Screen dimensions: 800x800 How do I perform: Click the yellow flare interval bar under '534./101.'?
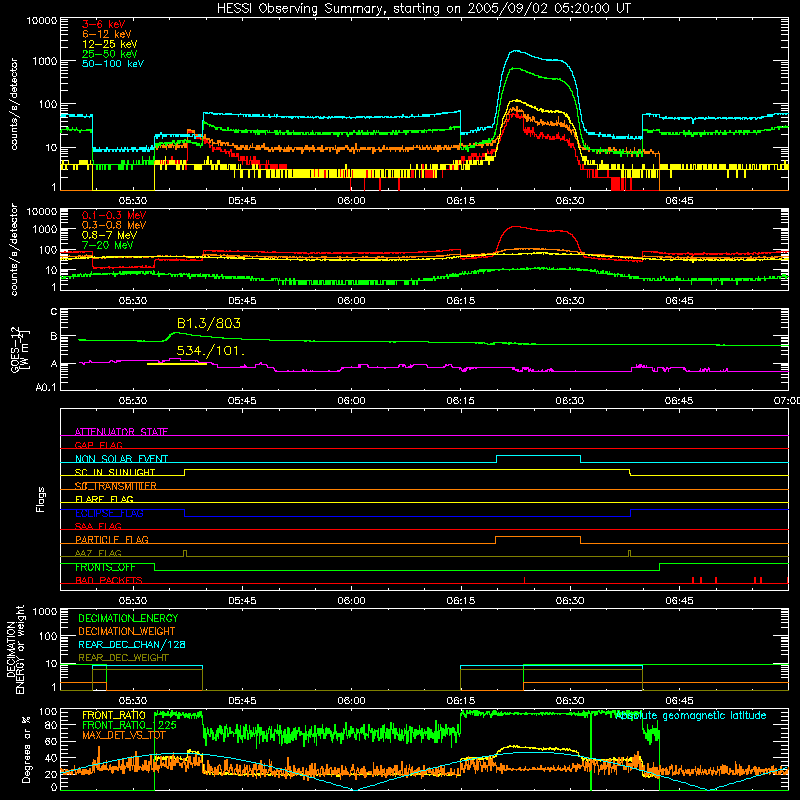177,364
